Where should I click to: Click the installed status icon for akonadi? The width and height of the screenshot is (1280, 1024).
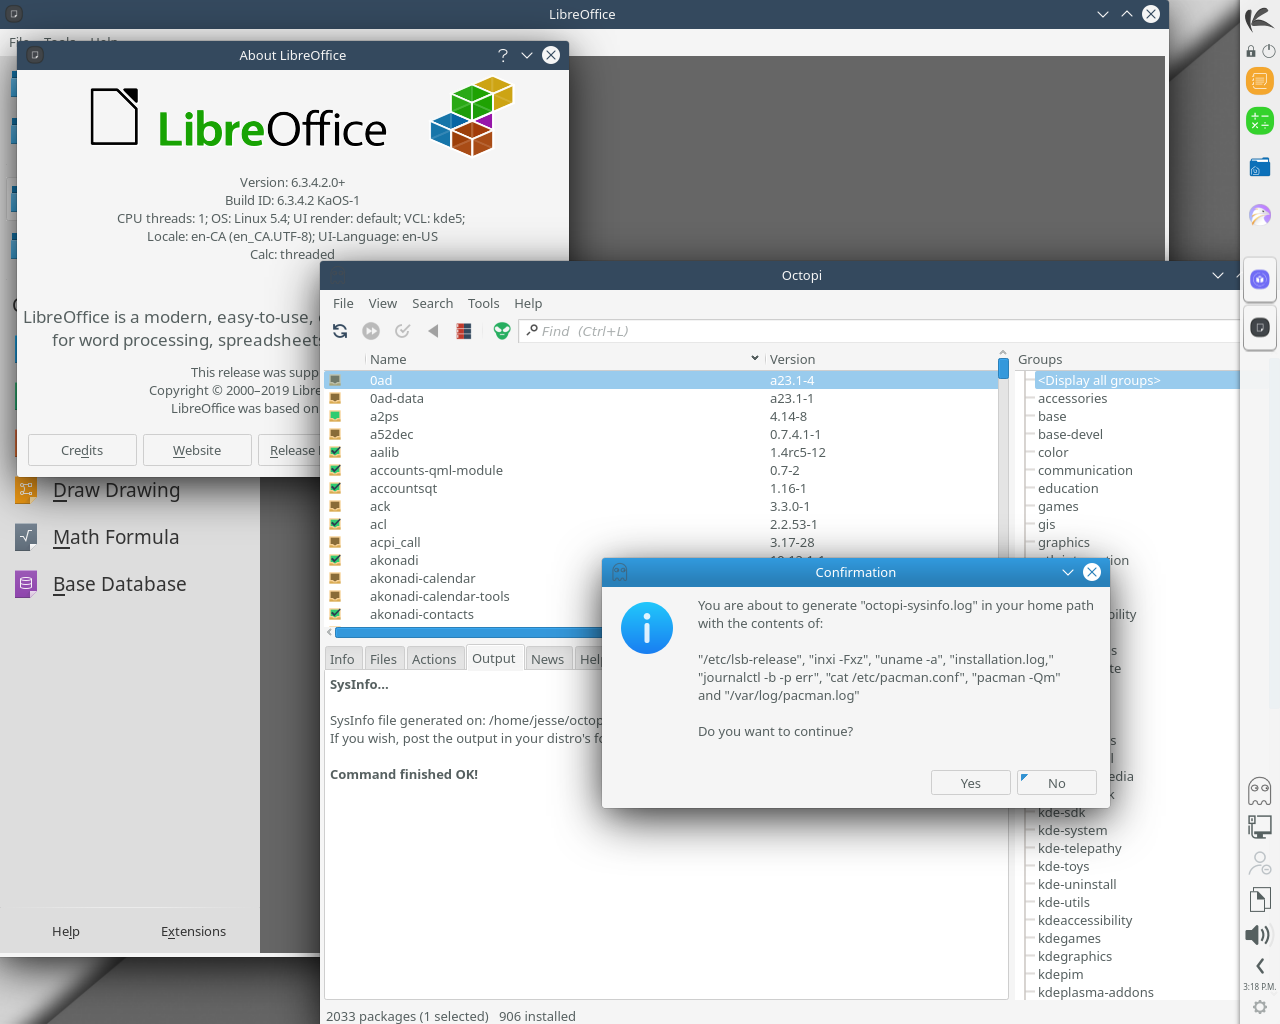click(335, 560)
